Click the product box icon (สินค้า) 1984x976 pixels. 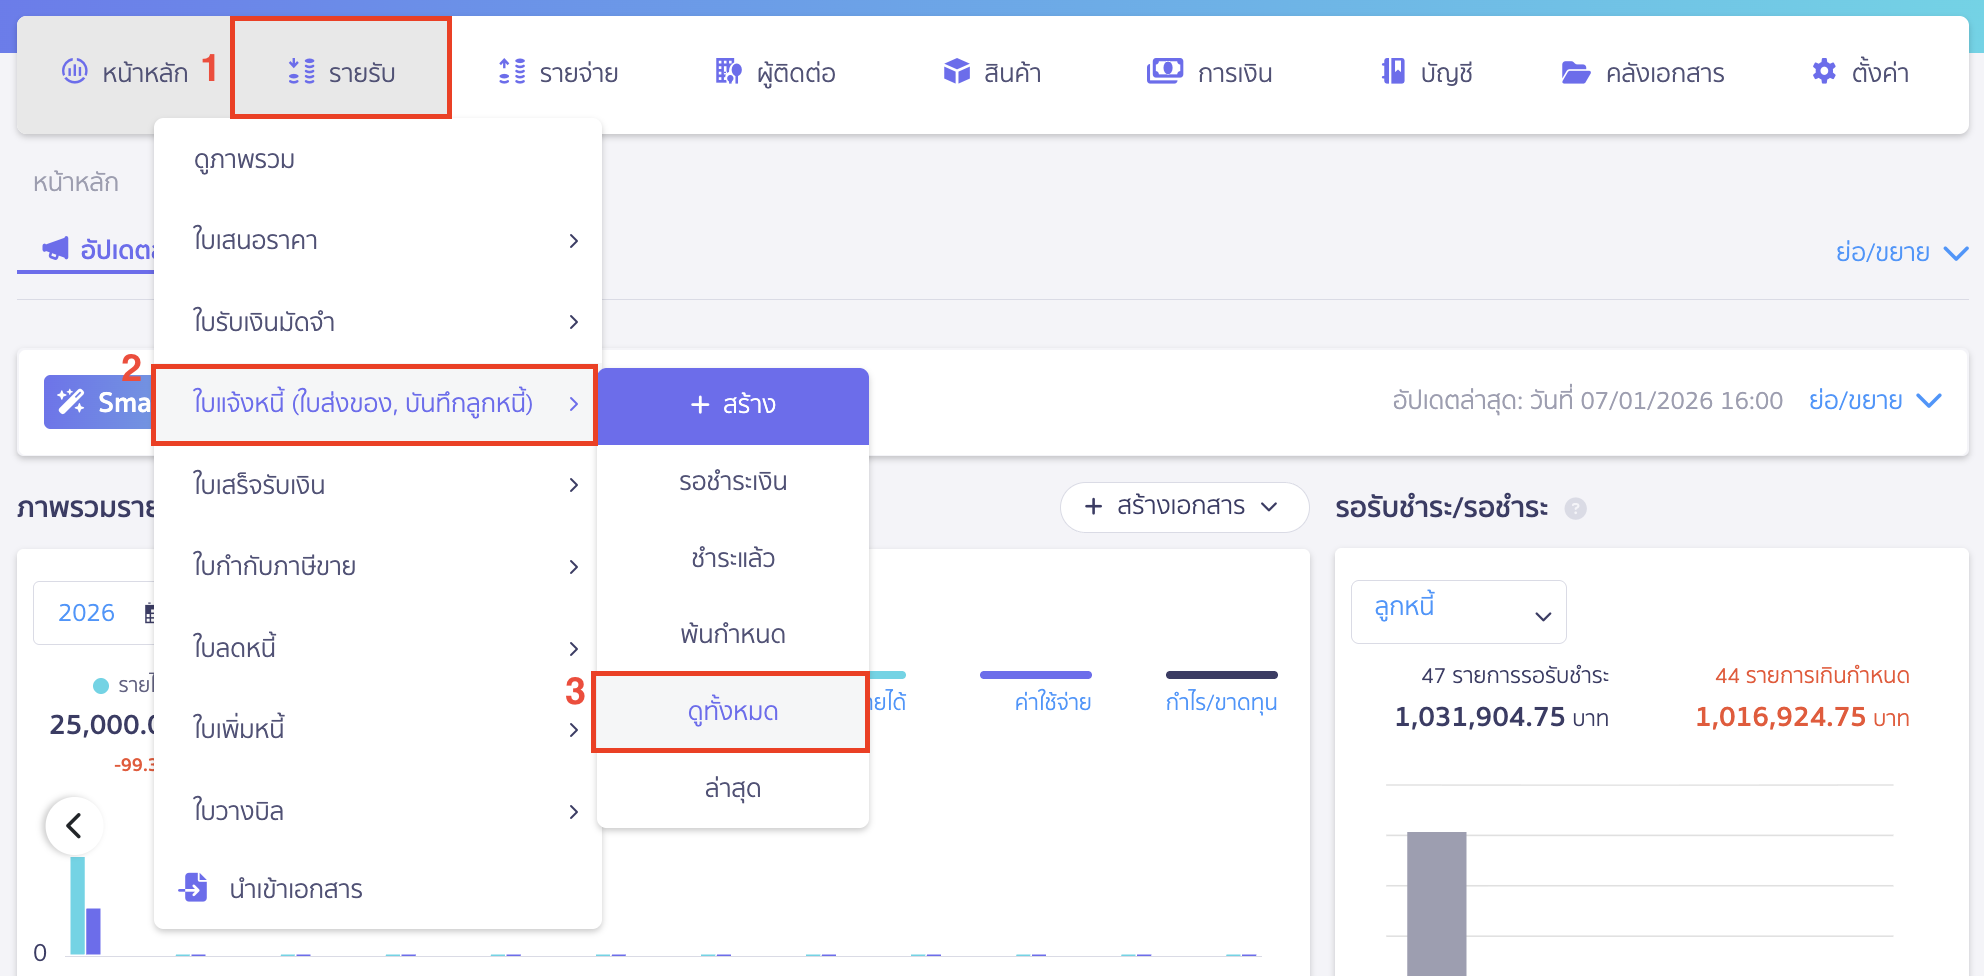(956, 72)
